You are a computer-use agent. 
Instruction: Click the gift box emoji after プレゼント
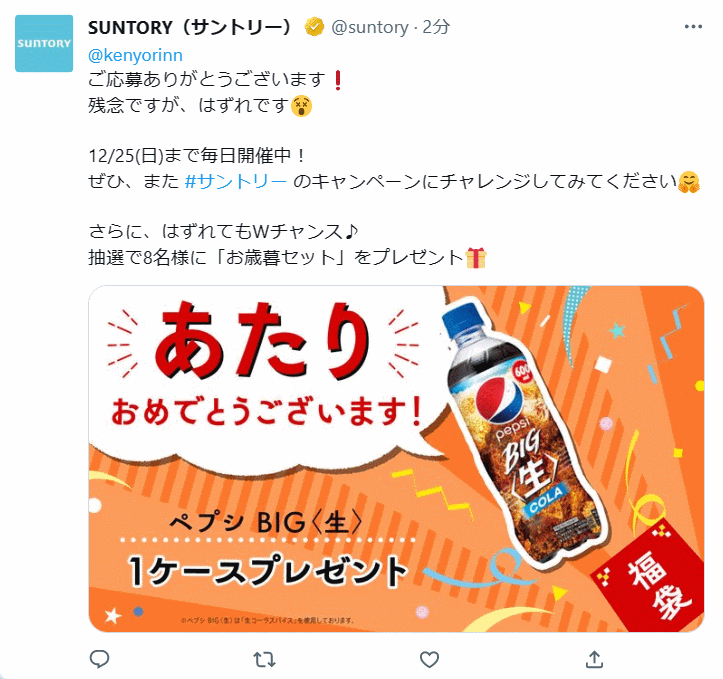(476, 258)
